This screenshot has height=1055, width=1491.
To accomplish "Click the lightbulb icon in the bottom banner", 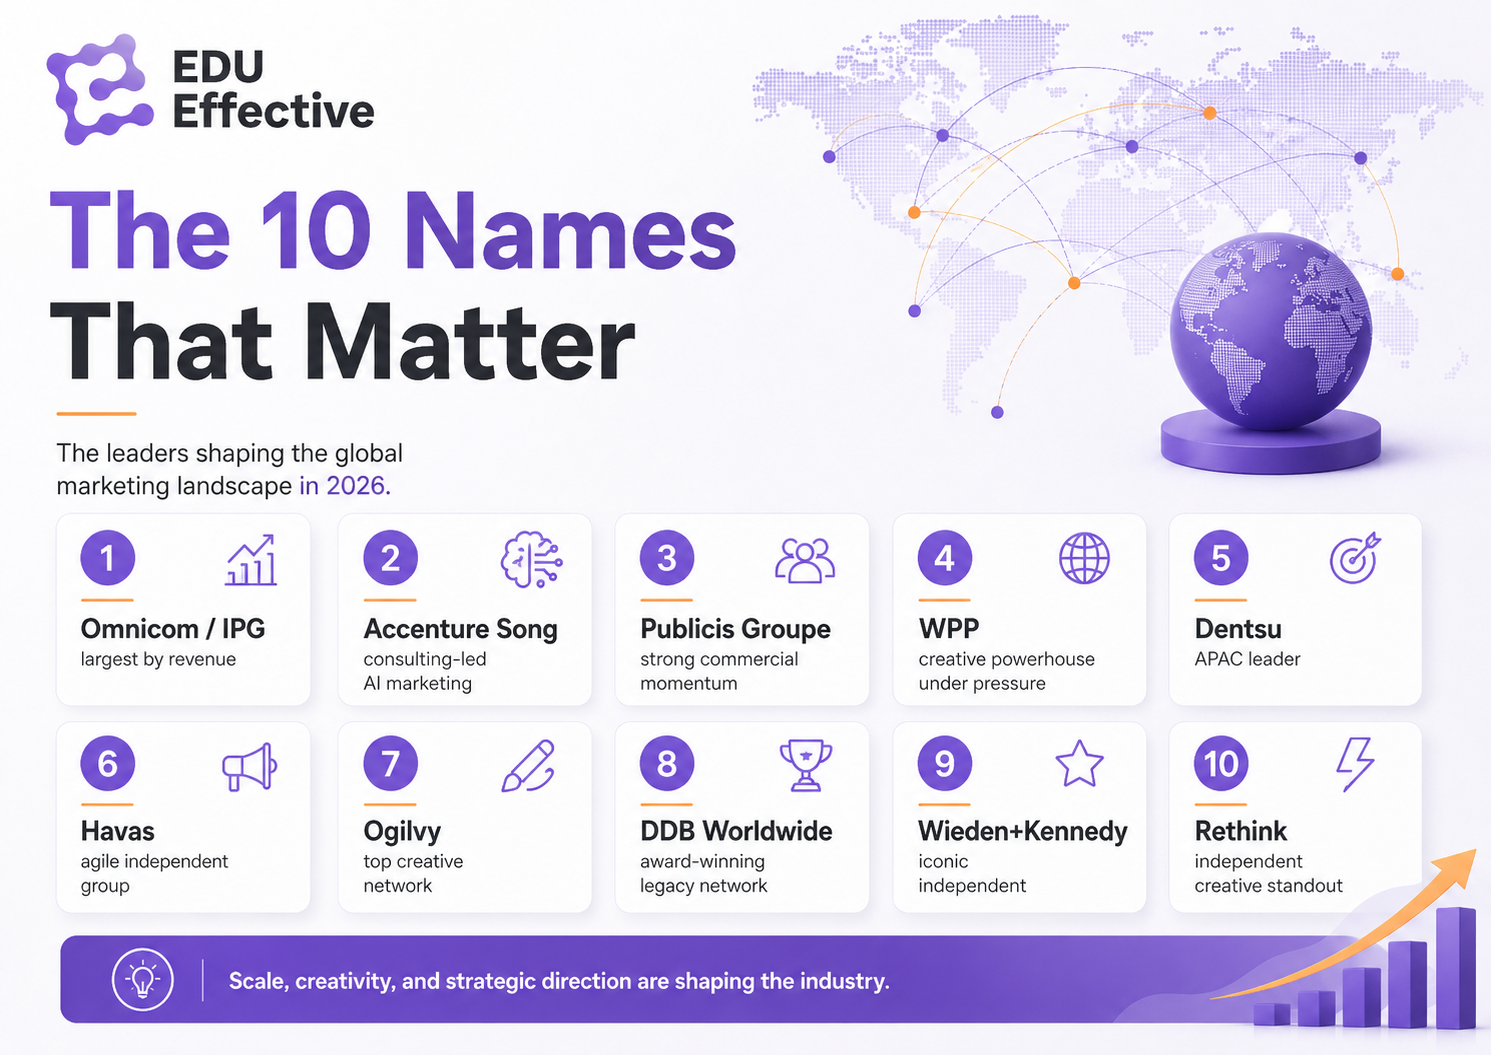I will click(143, 980).
